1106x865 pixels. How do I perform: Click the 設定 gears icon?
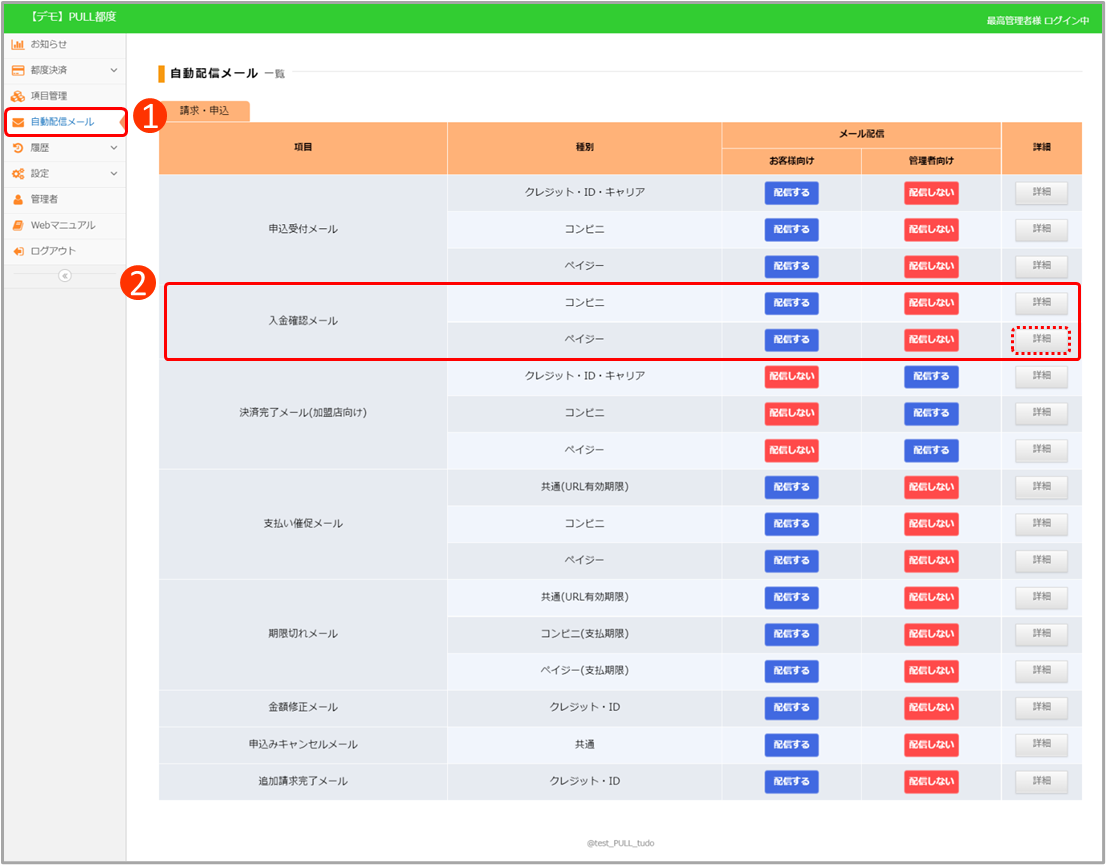(x=18, y=174)
